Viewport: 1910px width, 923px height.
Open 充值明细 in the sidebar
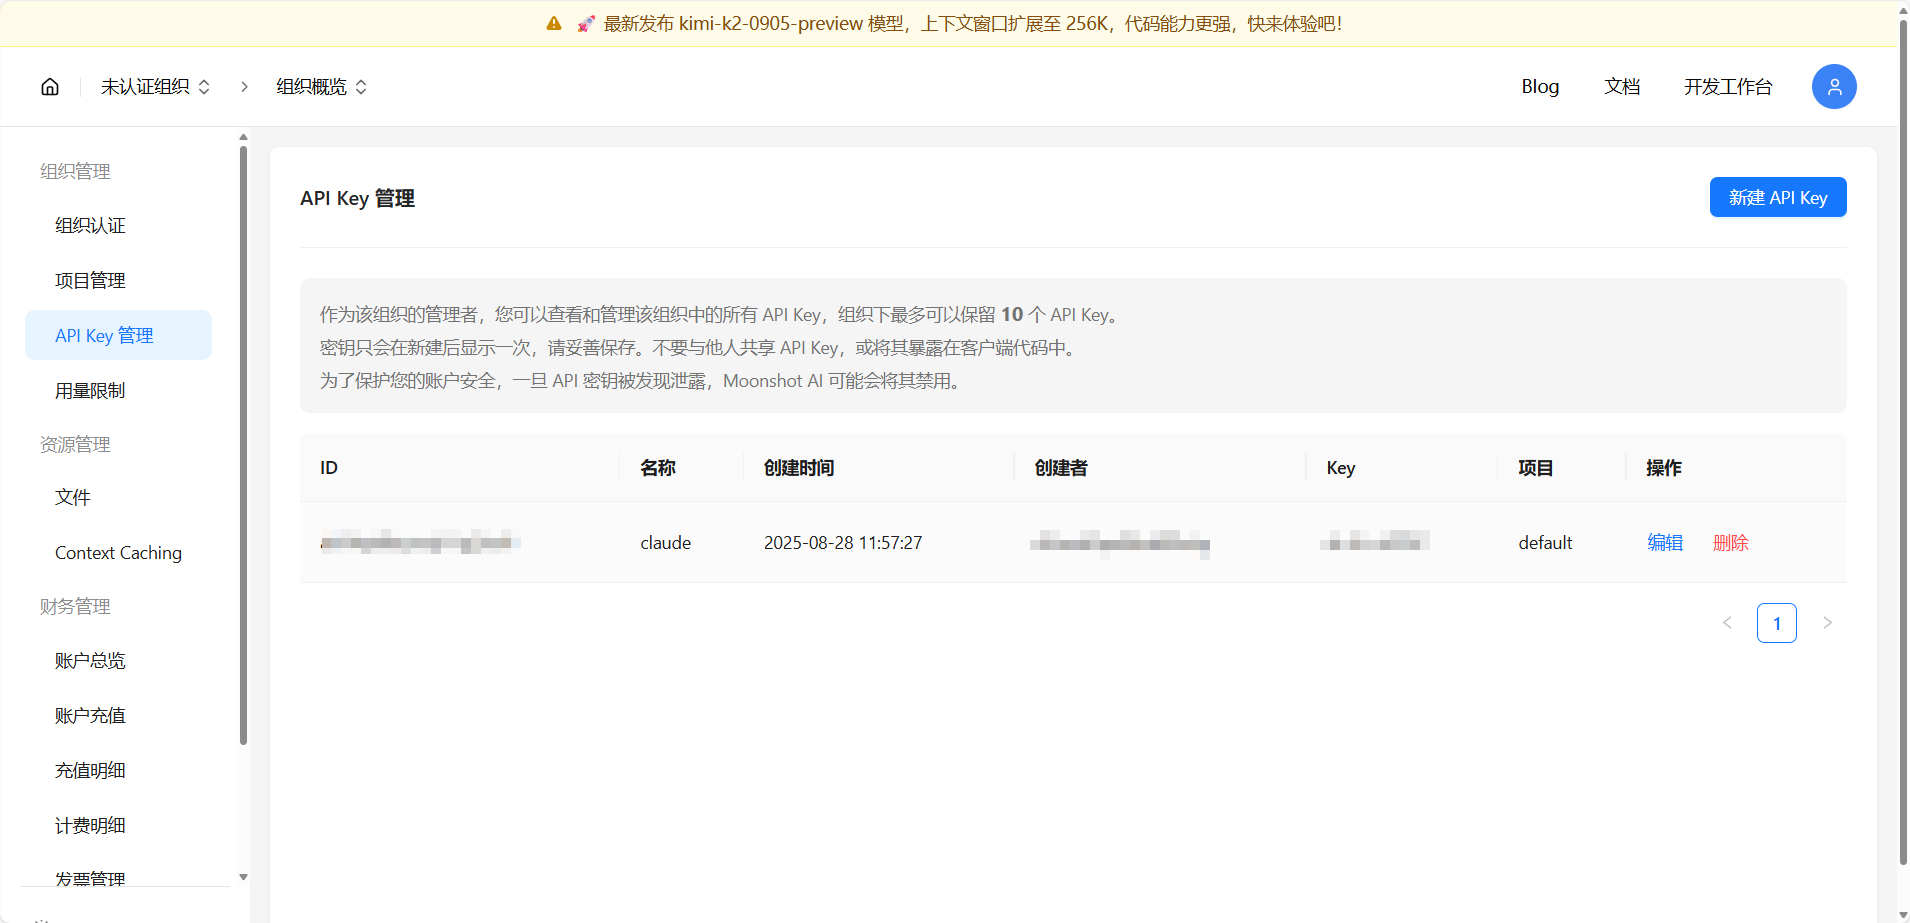pos(118,771)
